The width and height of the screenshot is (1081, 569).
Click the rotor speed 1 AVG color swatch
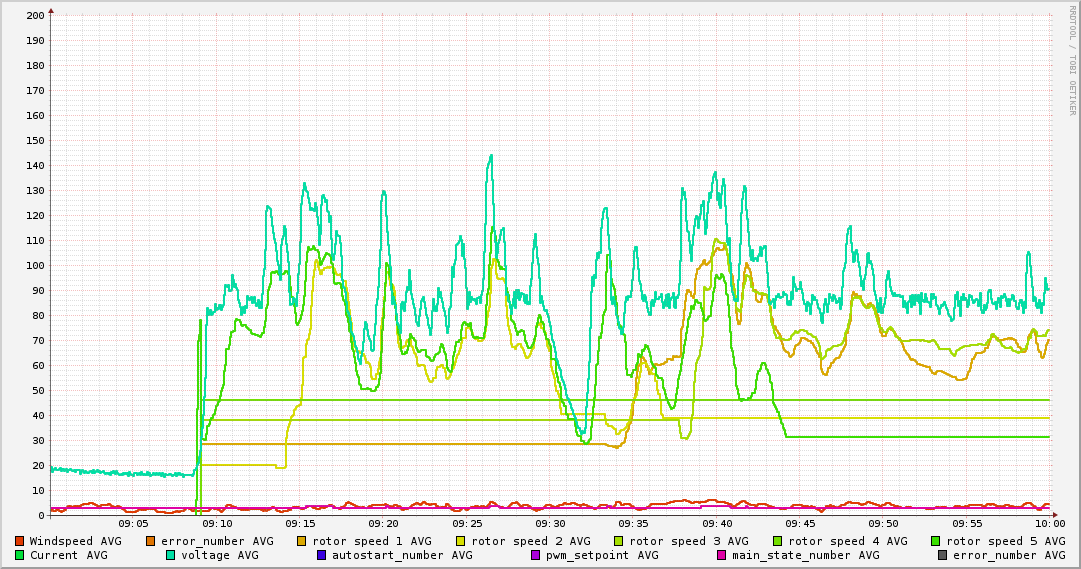pyautogui.click(x=302, y=541)
